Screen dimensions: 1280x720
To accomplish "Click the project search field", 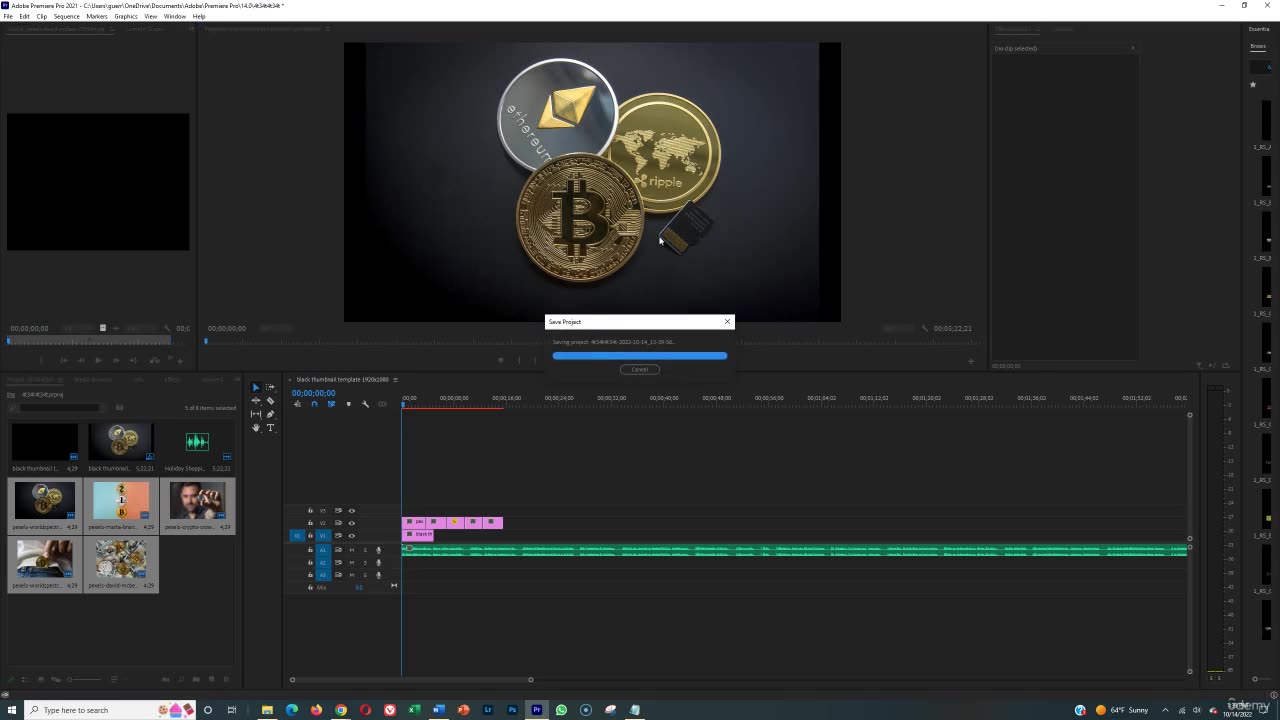I will tap(60, 407).
